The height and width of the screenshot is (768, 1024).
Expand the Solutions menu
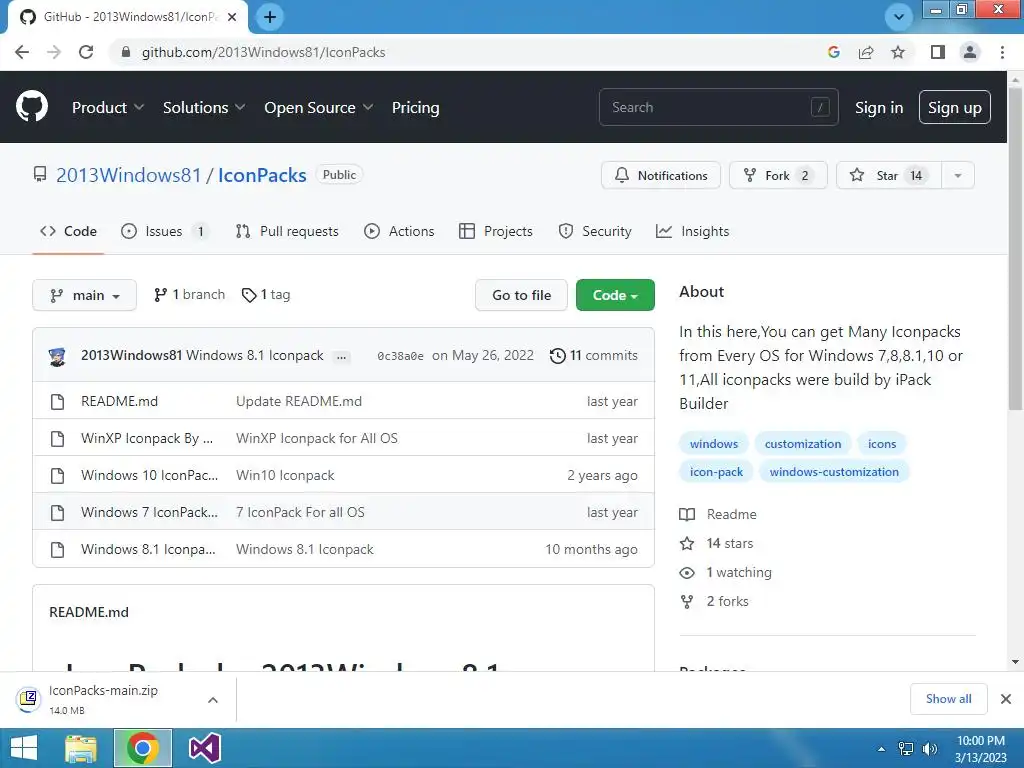tap(204, 108)
